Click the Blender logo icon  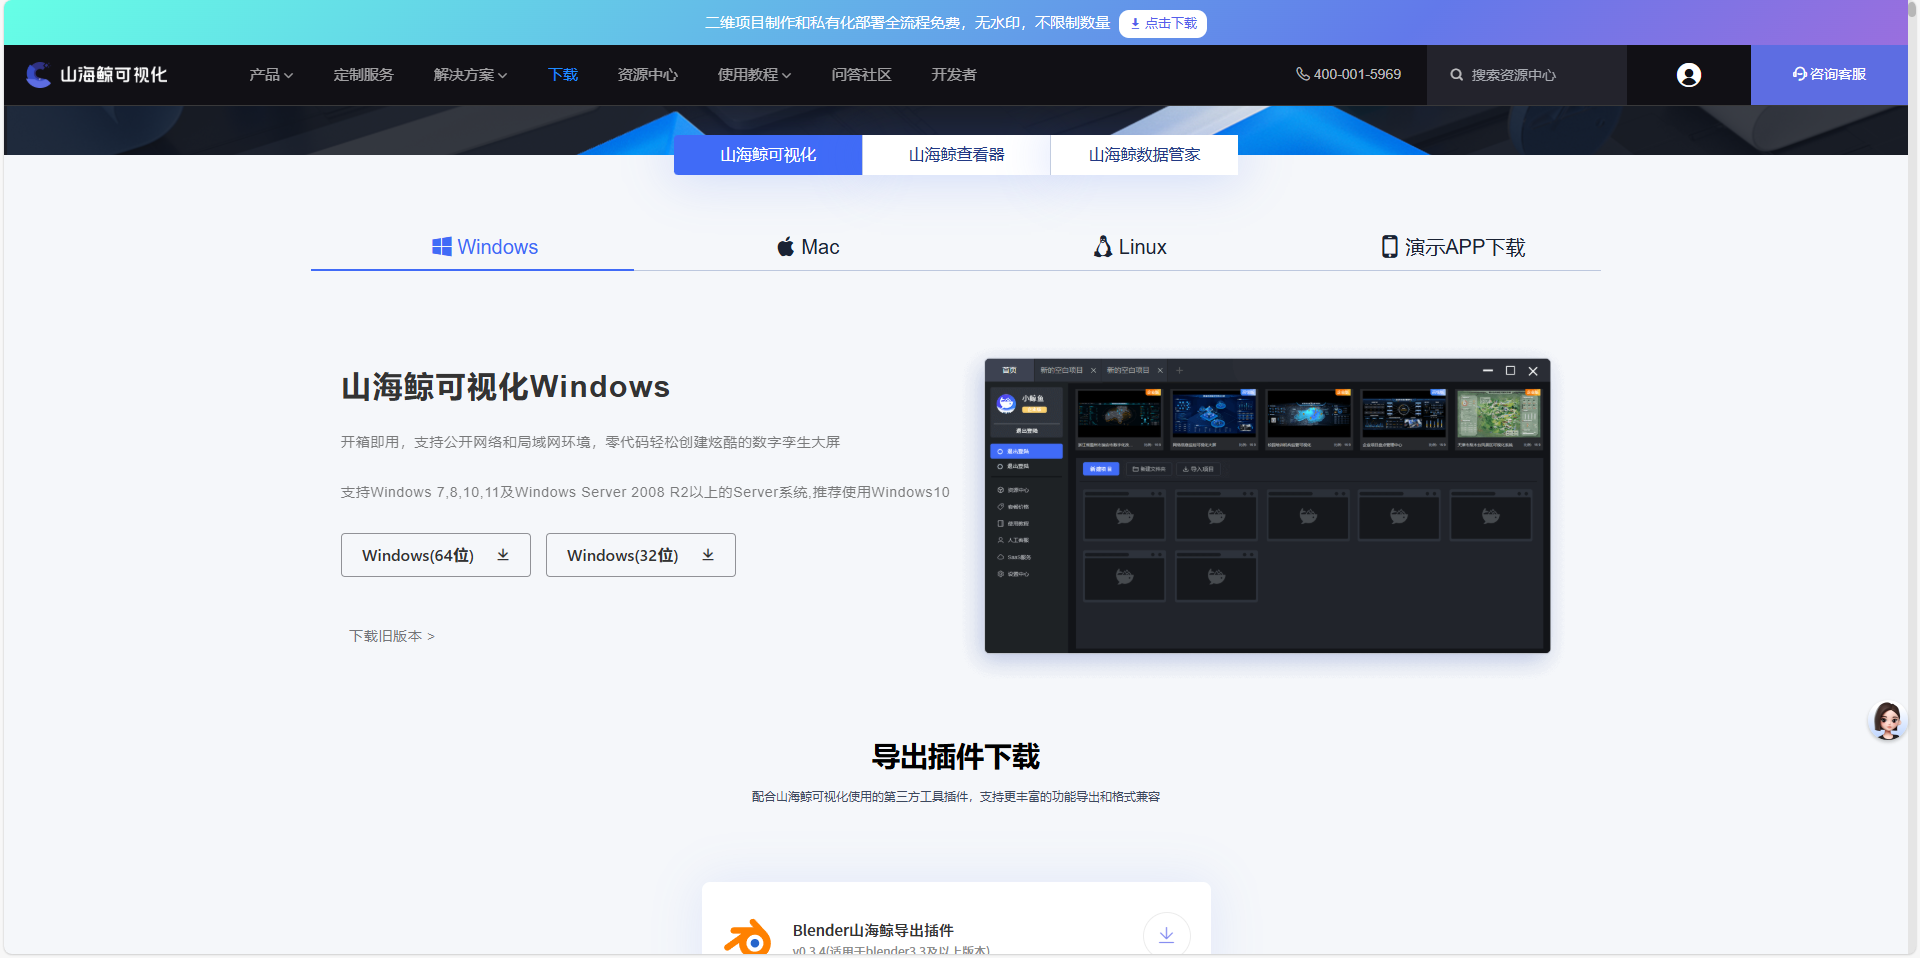coord(748,938)
